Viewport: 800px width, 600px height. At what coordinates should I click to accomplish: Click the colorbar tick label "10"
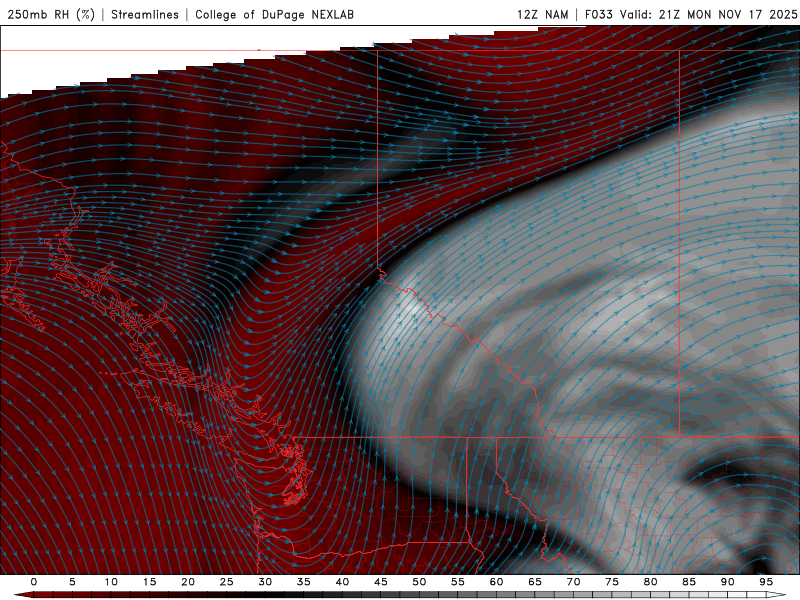111,582
